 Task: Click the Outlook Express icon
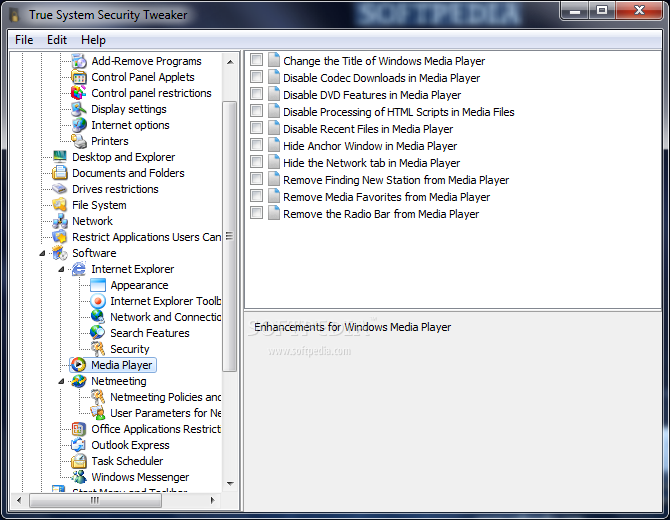pos(79,445)
